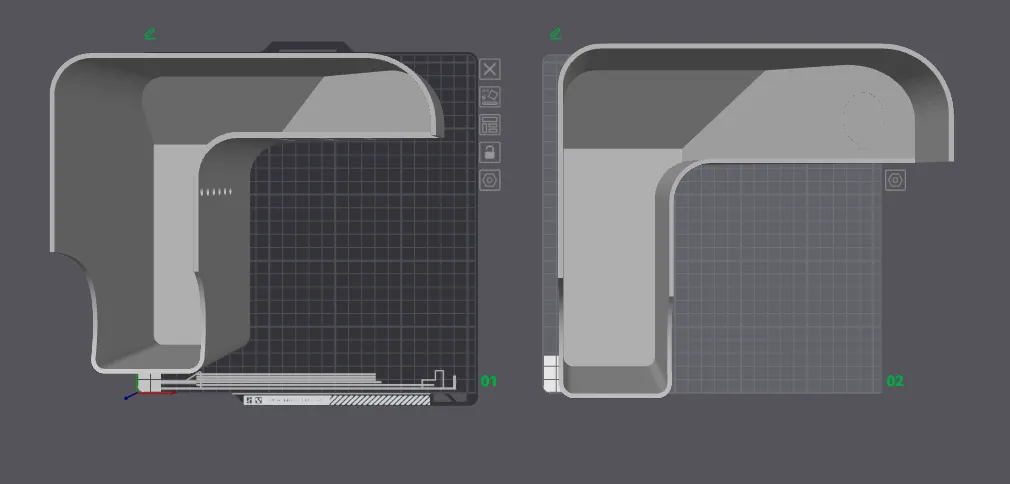Click the hatched bed label strip on plate 01
This screenshot has width=1010, height=484.
point(379,400)
